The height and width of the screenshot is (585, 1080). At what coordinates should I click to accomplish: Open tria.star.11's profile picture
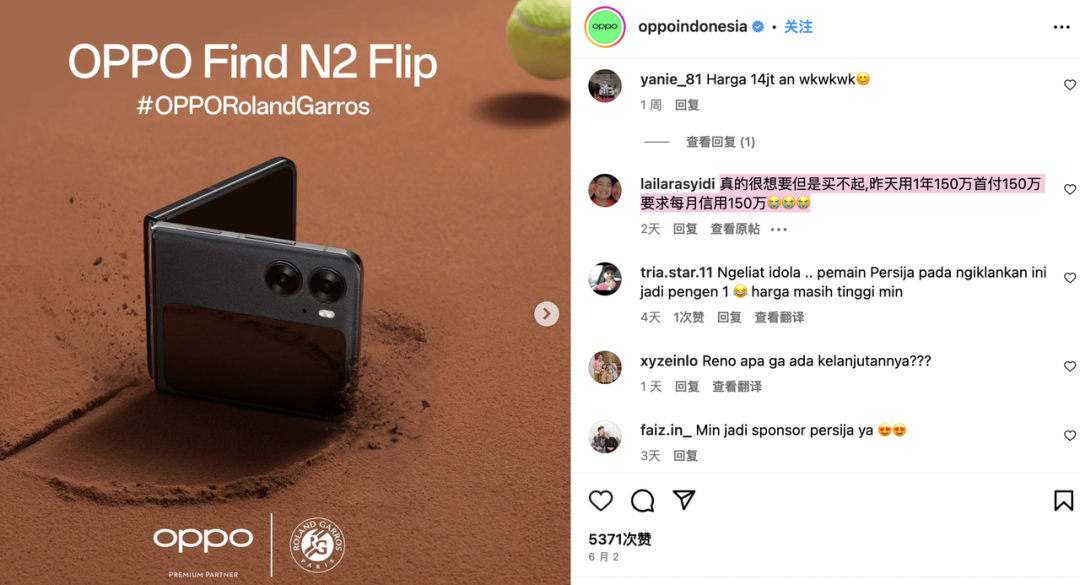coord(605,278)
